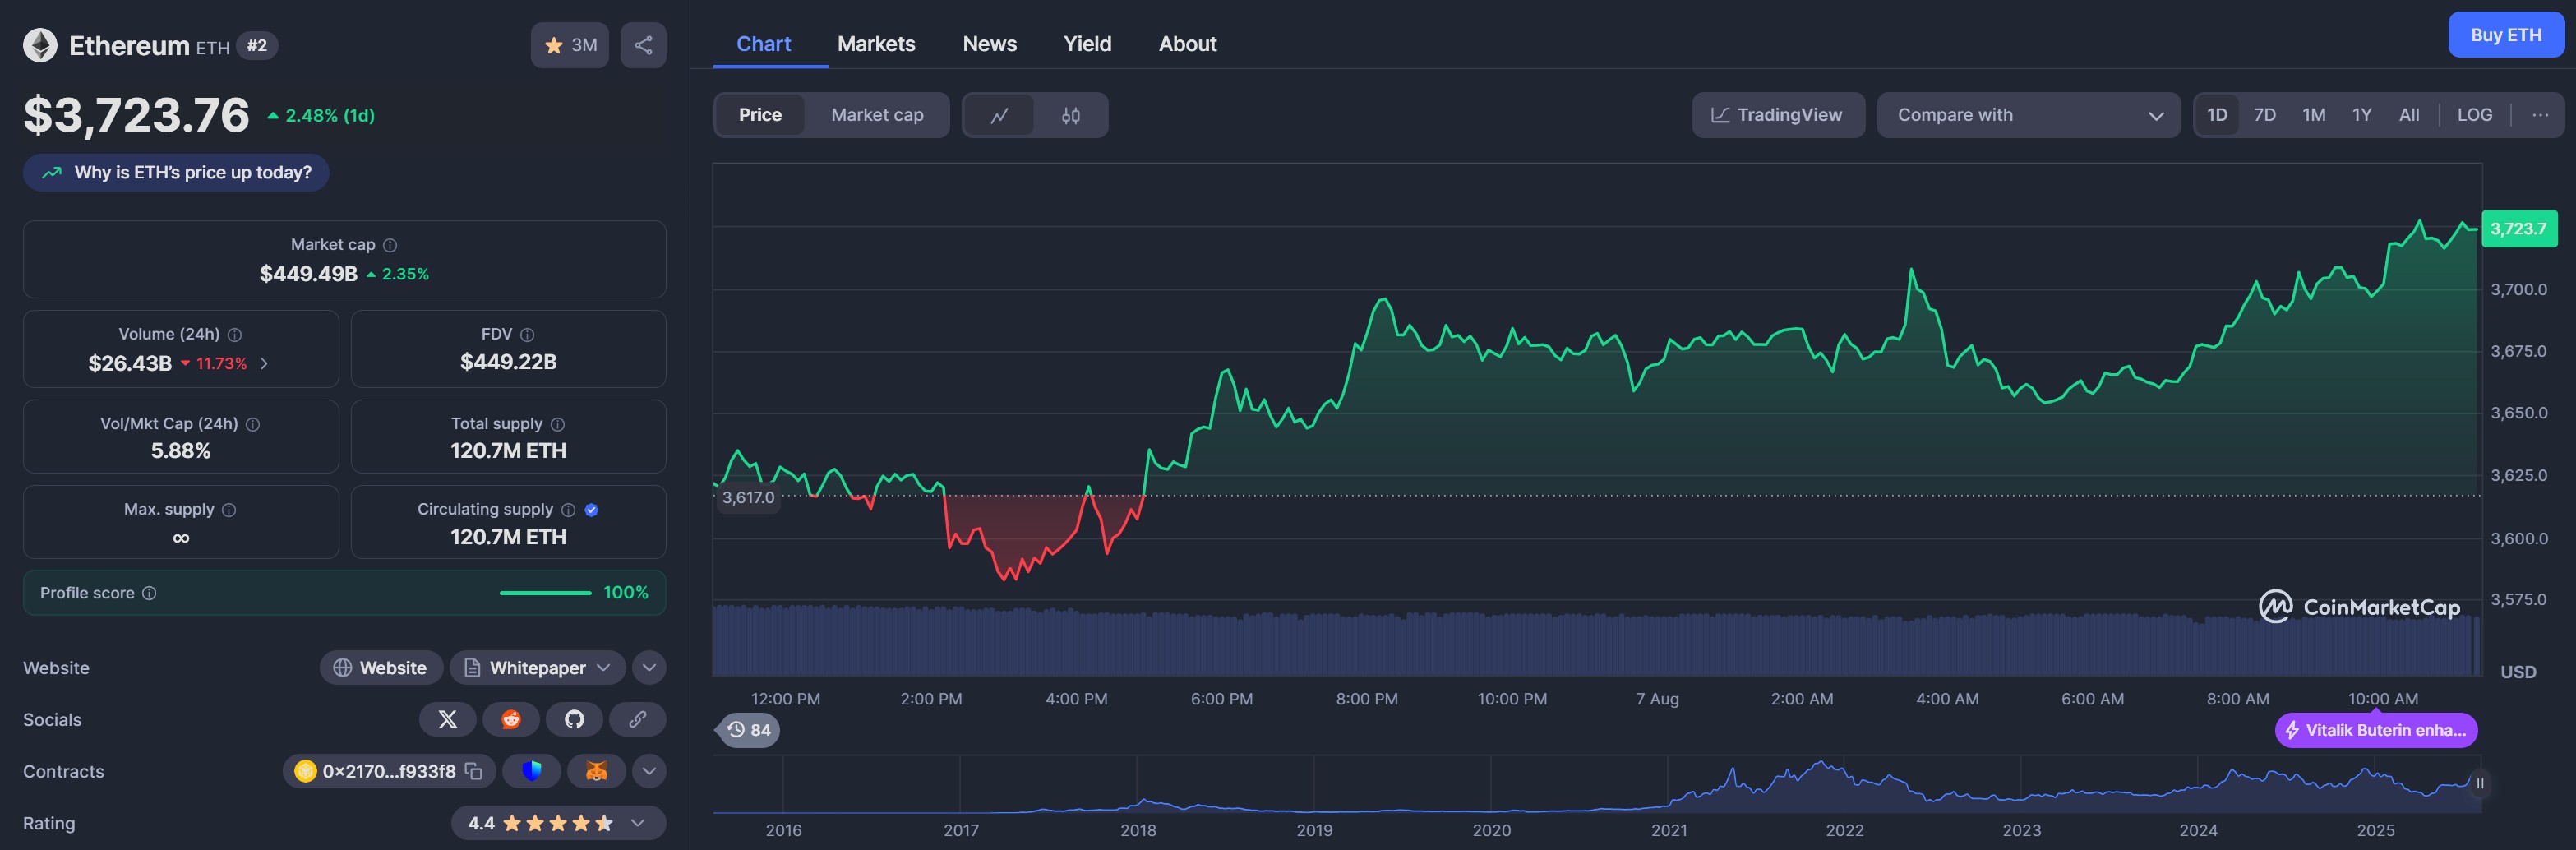The height and width of the screenshot is (850, 2576).
Task: Add Ethereum to watchlist via star button
Action: point(569,45)
